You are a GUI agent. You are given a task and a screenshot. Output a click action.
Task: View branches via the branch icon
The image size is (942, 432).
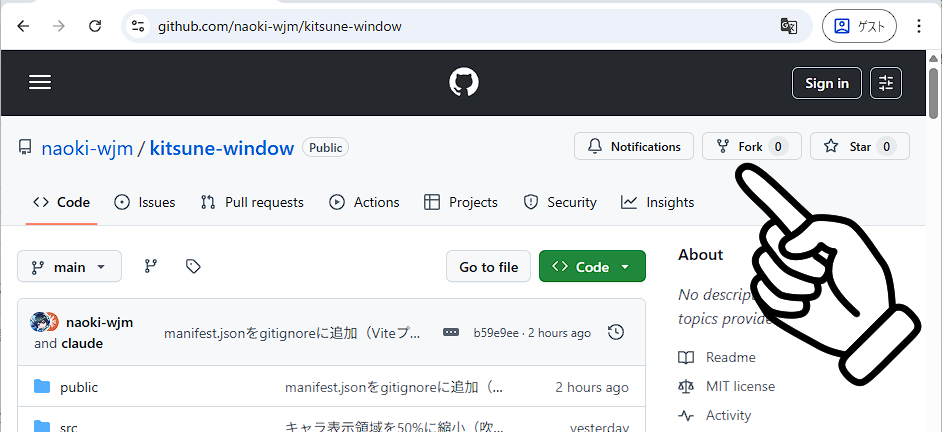point(151,266)
